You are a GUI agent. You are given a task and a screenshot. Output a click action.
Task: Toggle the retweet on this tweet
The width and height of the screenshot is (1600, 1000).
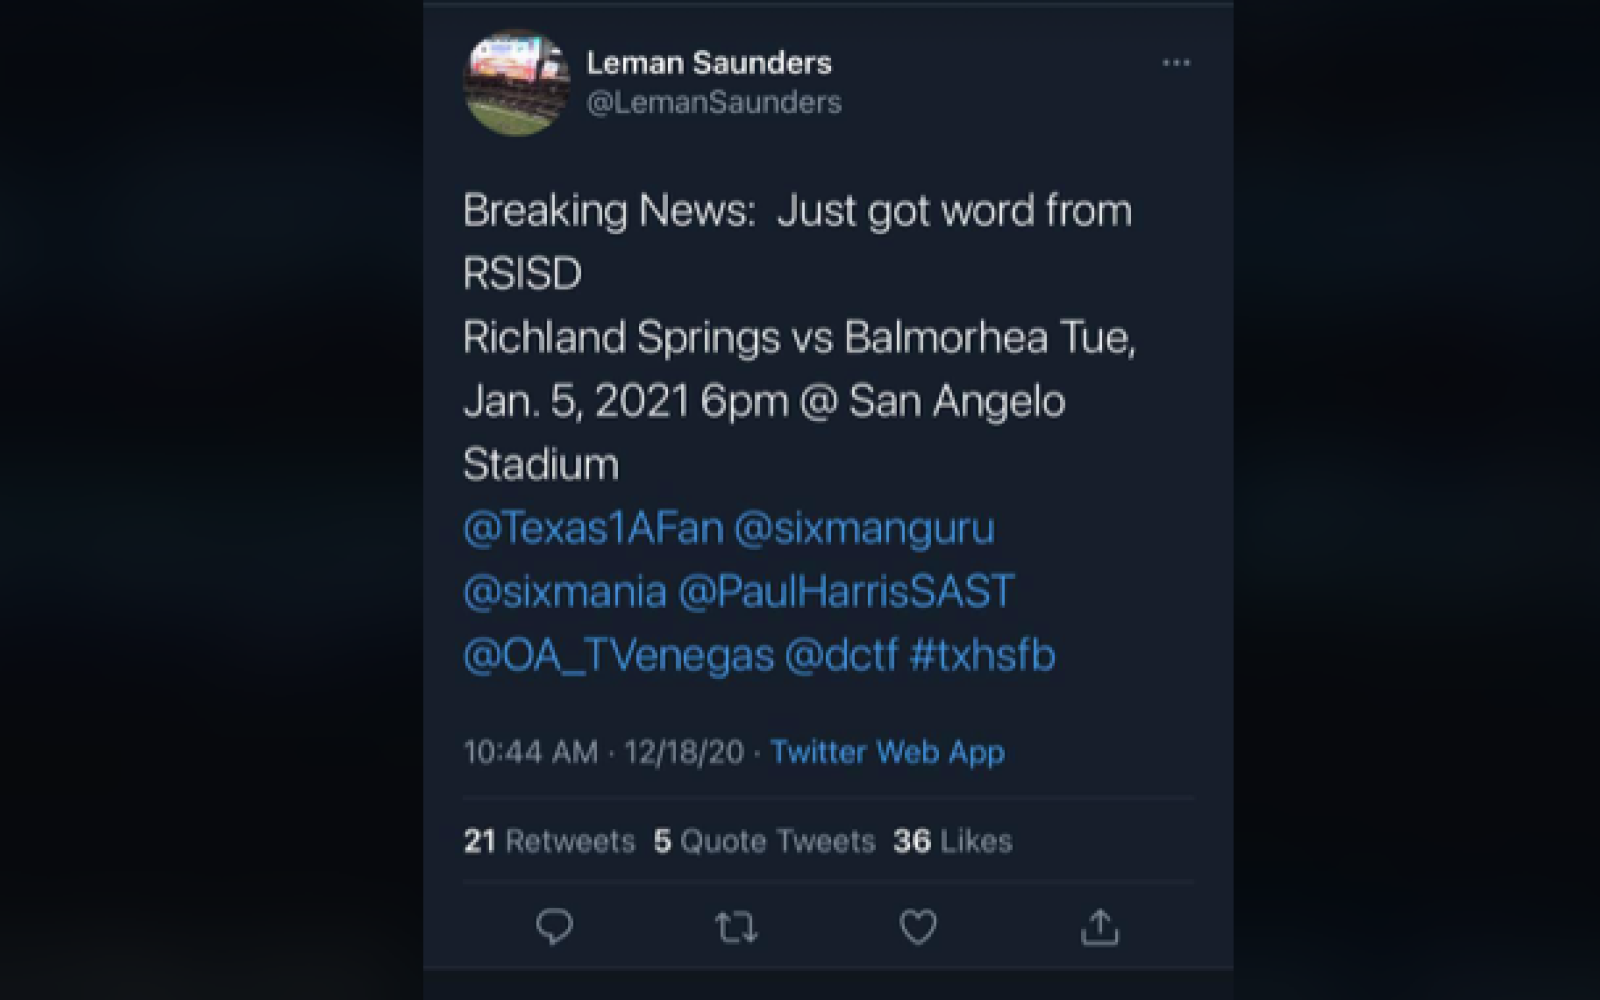click(736, 927)
